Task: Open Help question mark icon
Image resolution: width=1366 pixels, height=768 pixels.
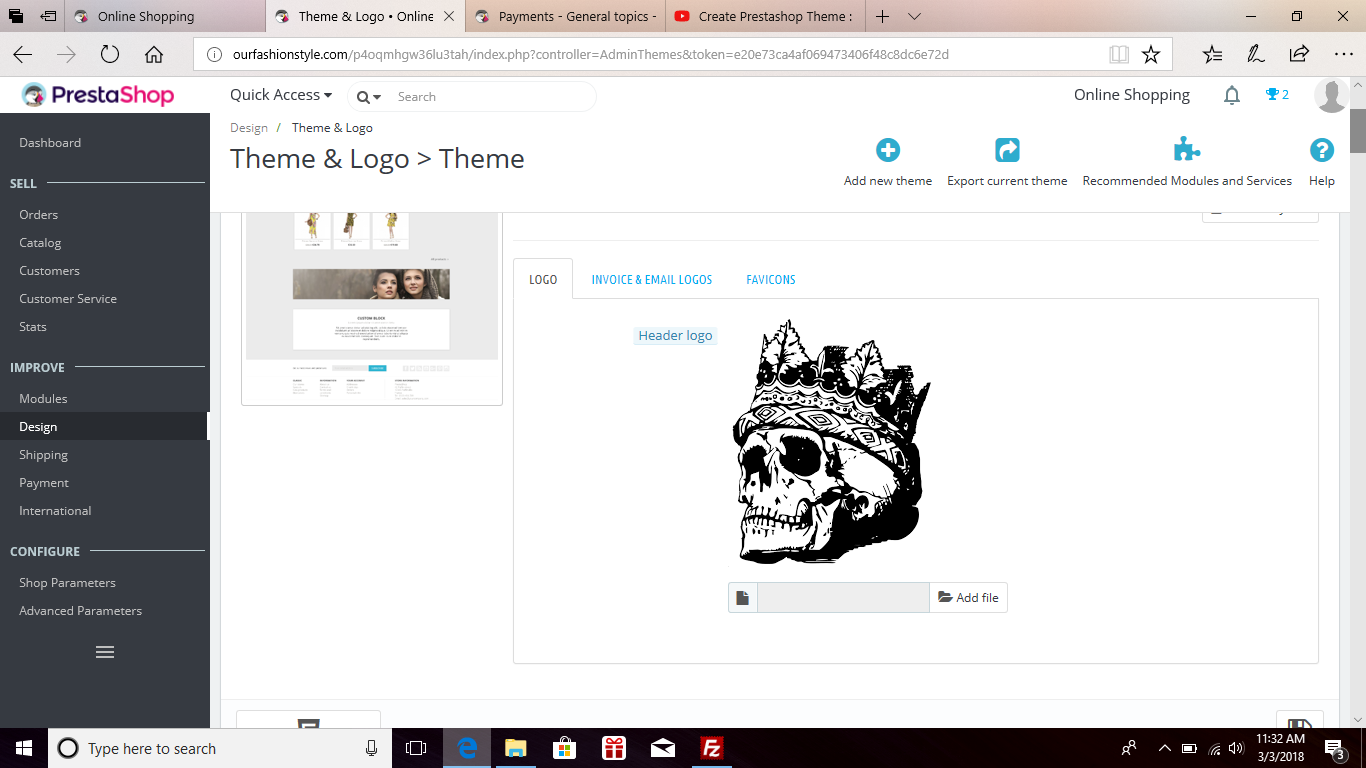Action: click(x=1322, y=150)
